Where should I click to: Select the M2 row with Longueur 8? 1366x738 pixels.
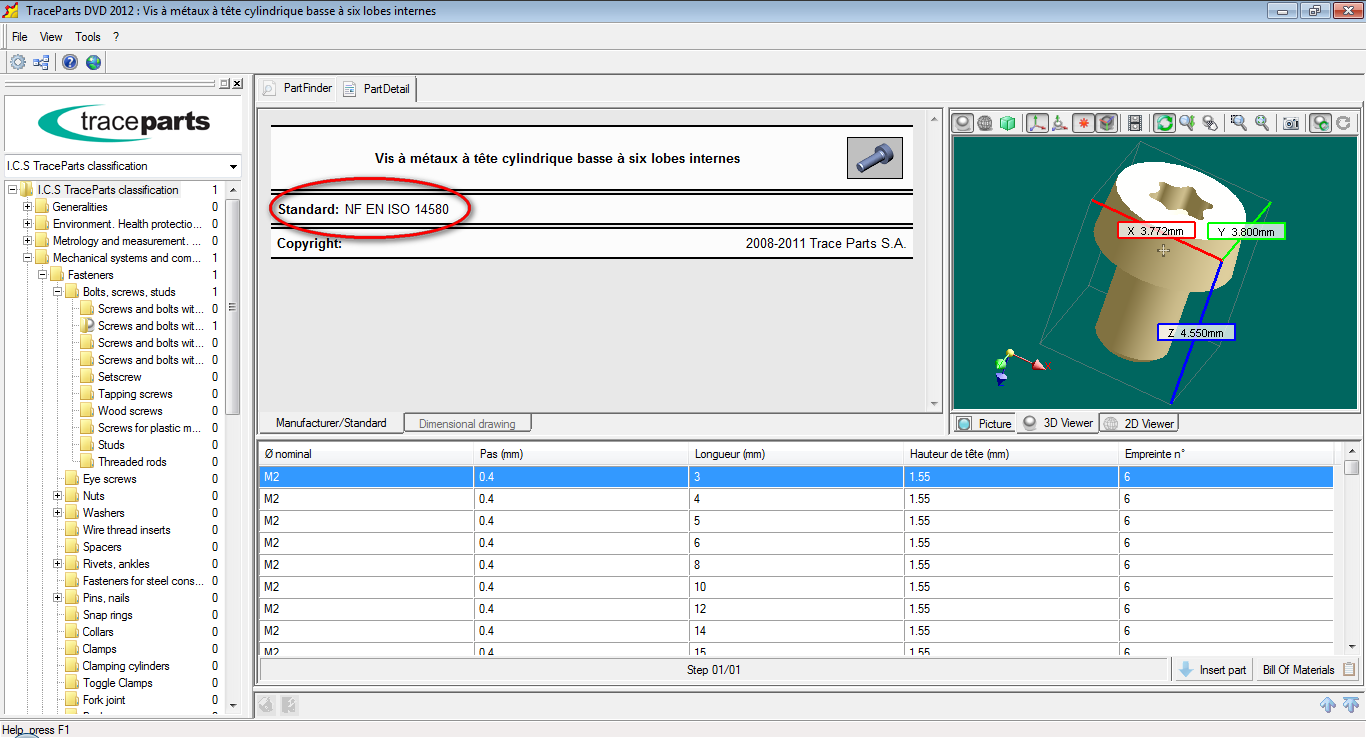(796, 565)
